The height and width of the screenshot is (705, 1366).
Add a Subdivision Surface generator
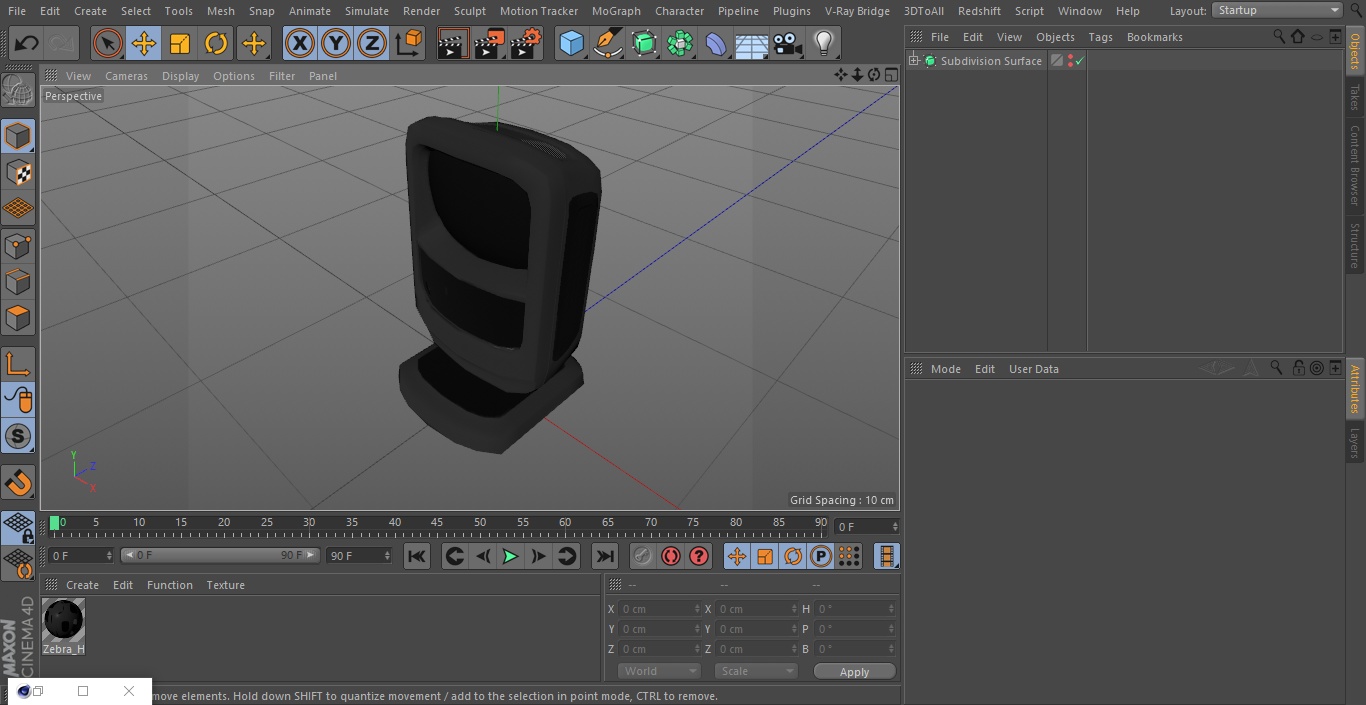coord(644,43)
